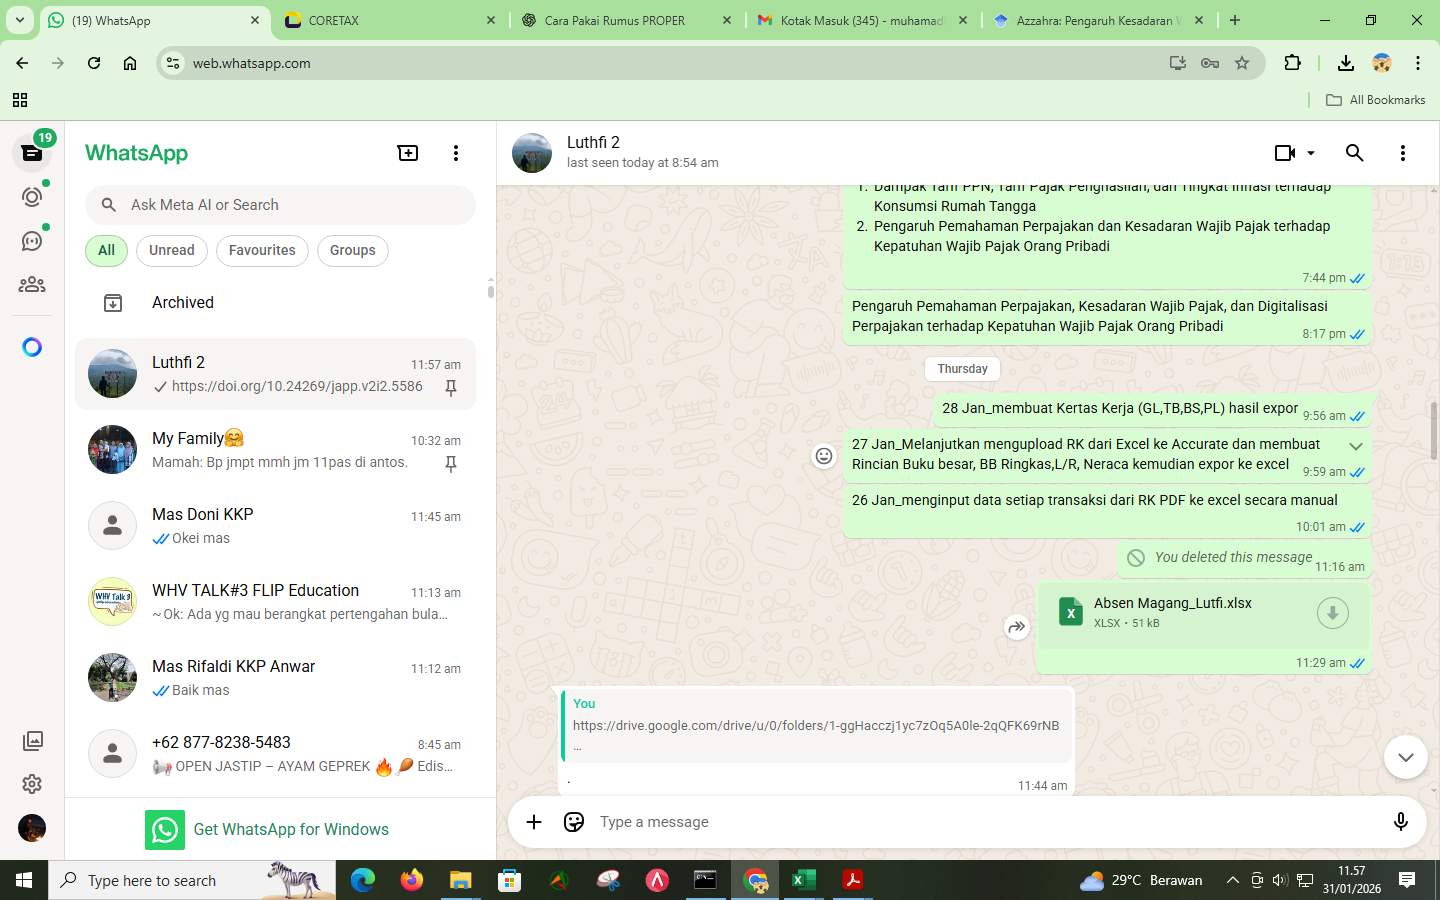The height and width of the screenshot is (900, 1440).
Task: Open the Communities panel
Action: click(x=31, y=283)
